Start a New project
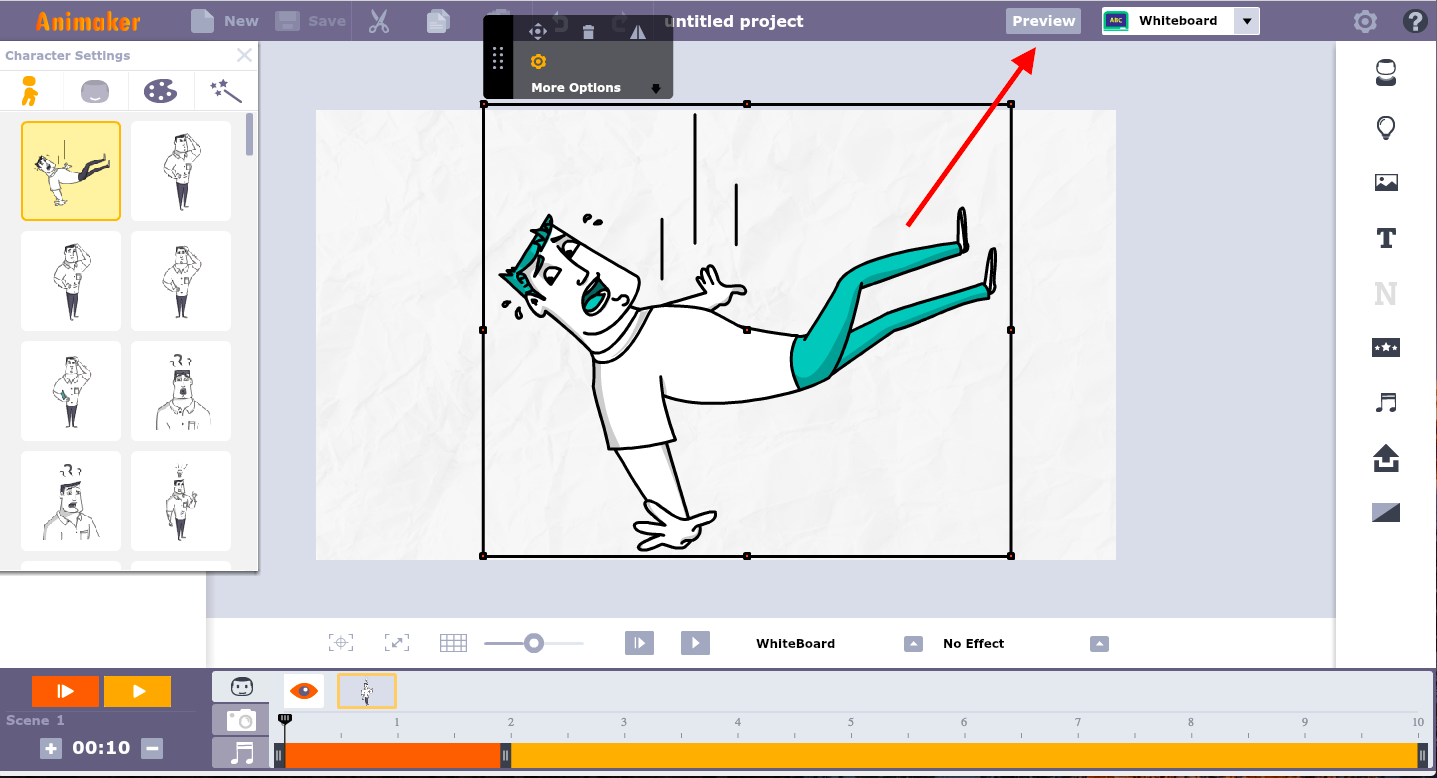The image size is (1437, 778). pos(224,20)
